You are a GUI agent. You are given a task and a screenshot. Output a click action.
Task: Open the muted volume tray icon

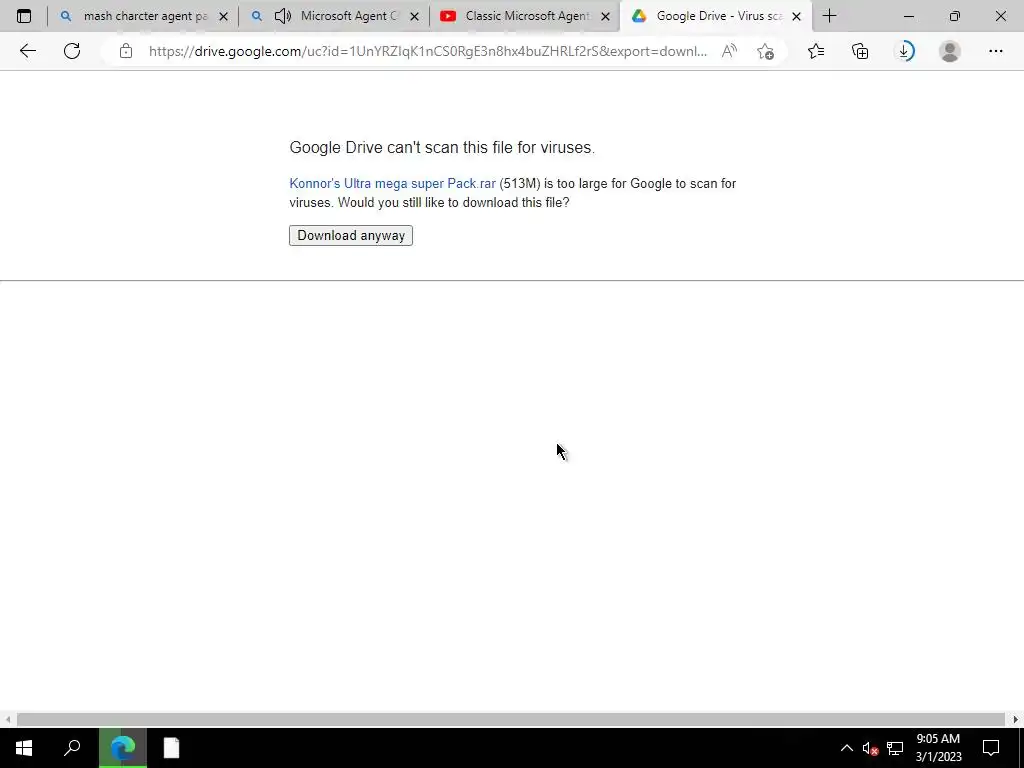870,748
